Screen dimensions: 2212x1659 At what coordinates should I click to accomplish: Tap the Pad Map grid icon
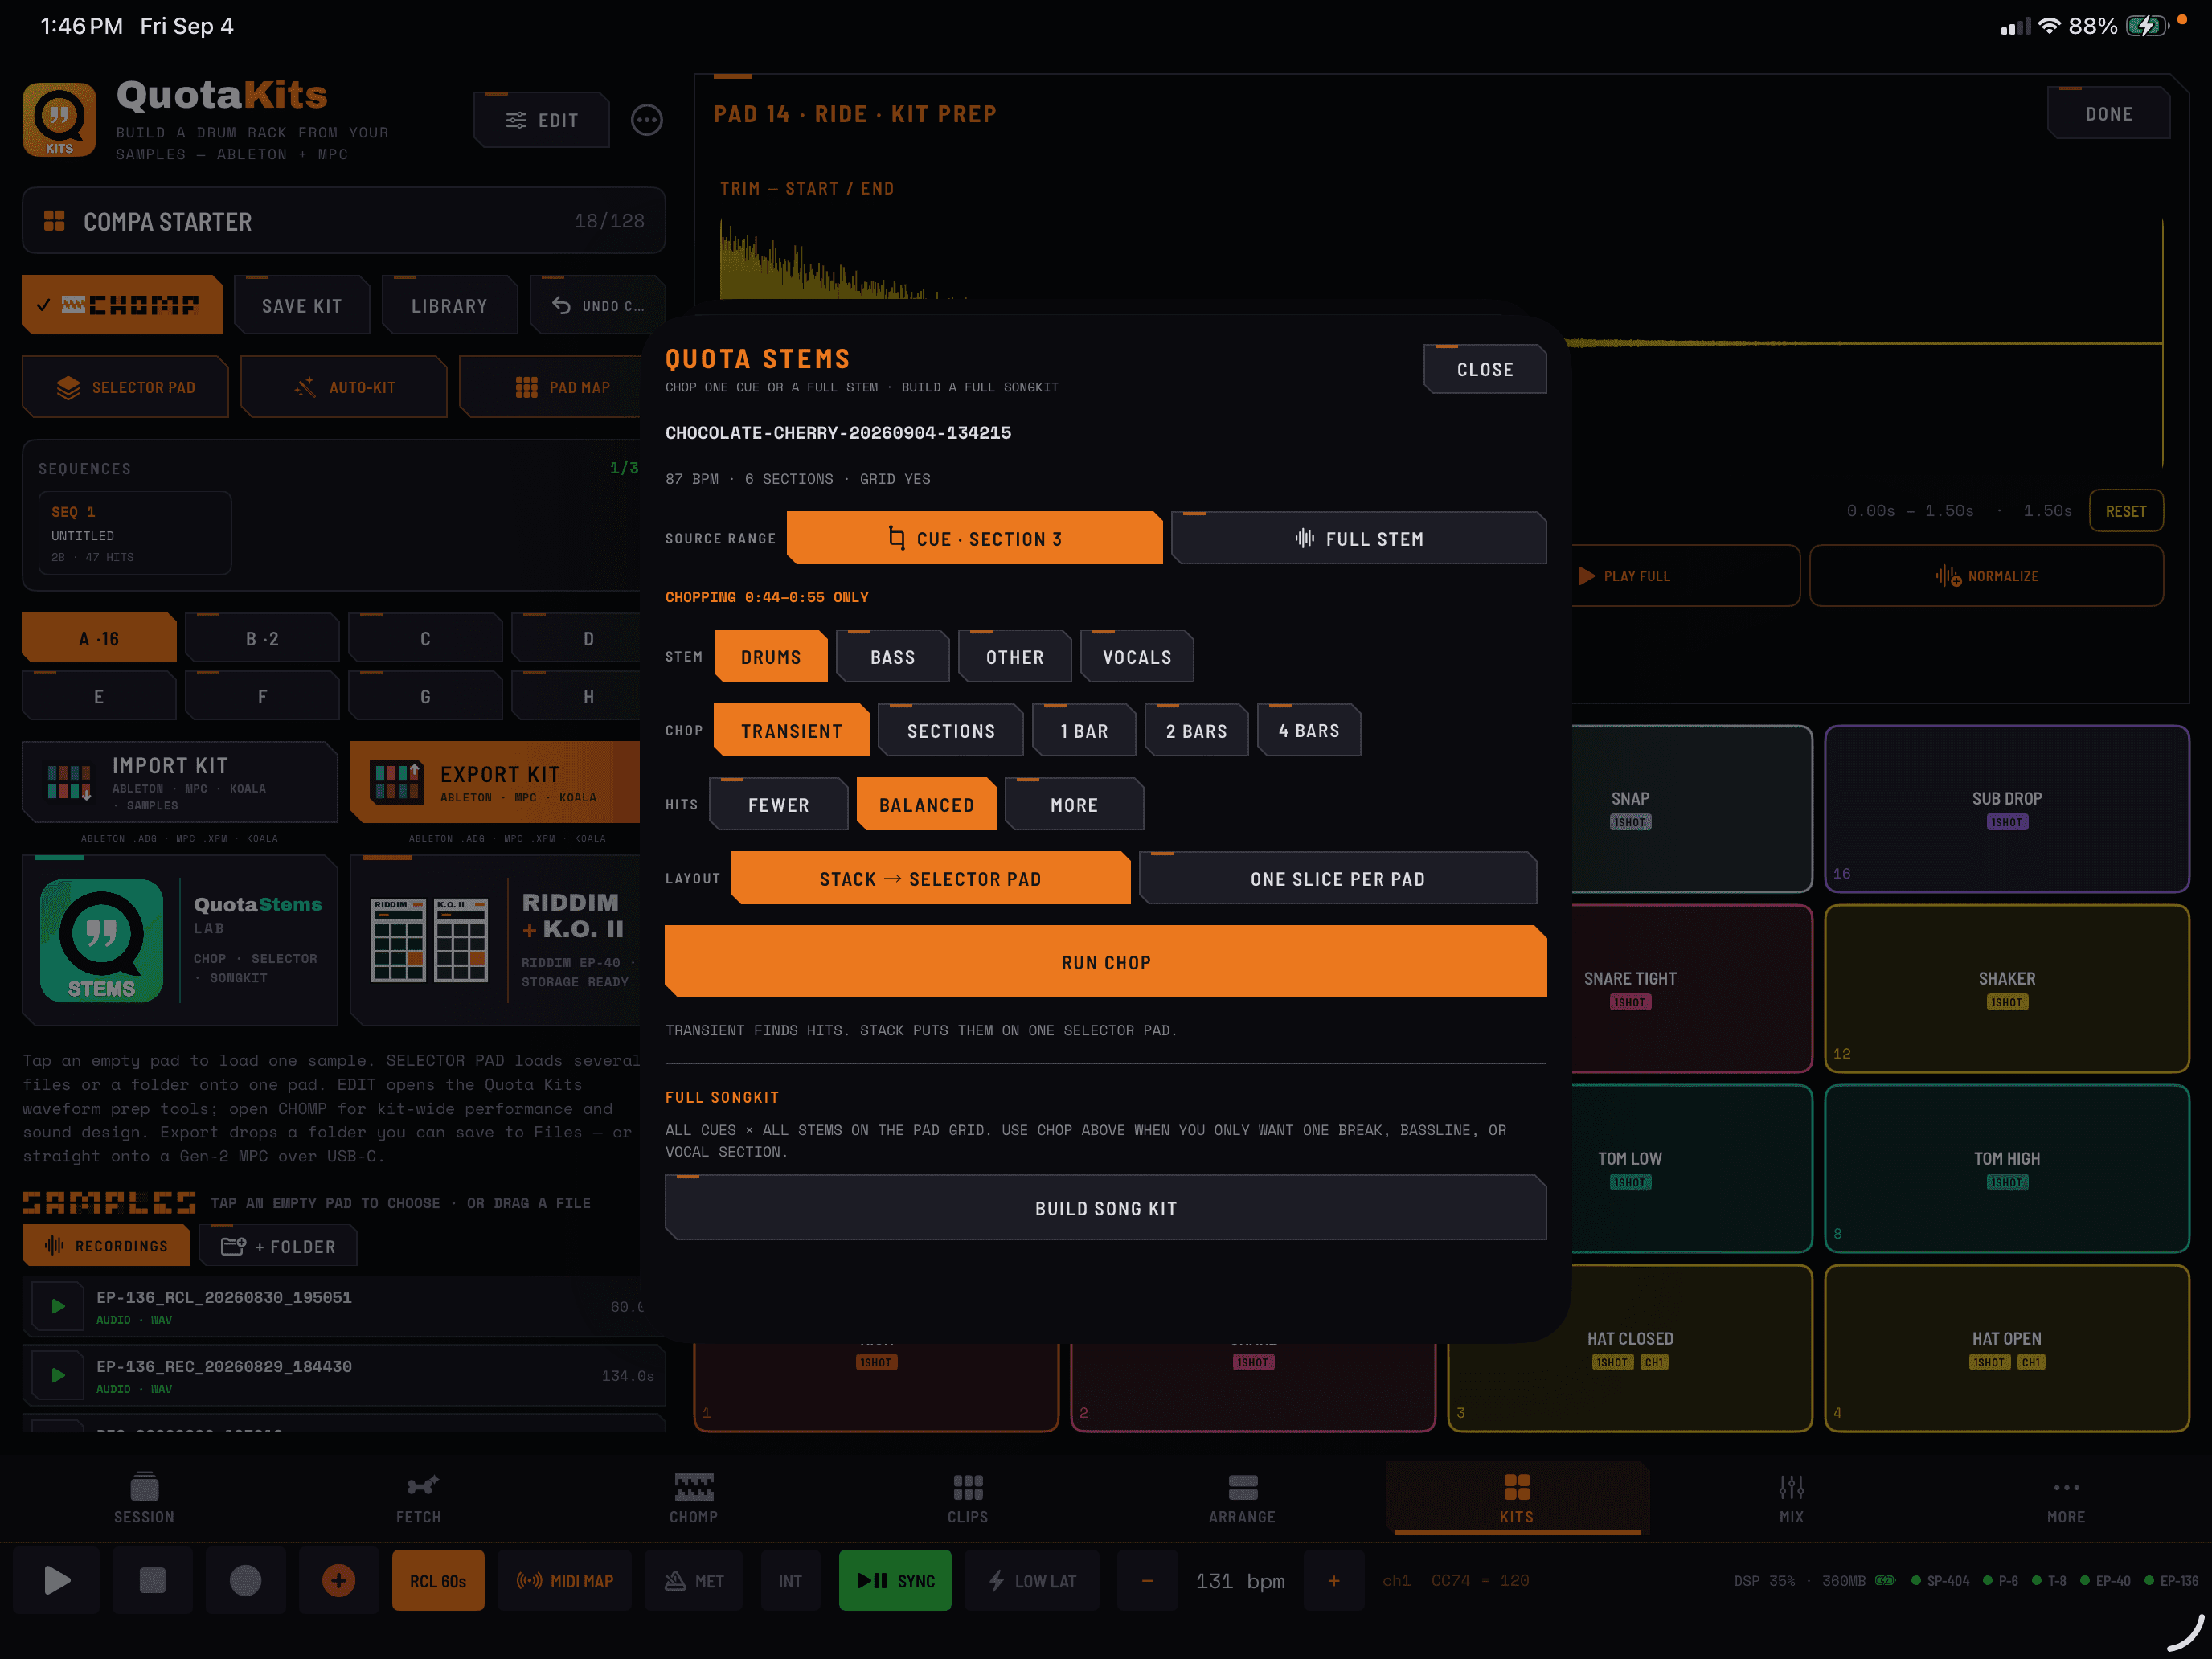pos(526,387)
